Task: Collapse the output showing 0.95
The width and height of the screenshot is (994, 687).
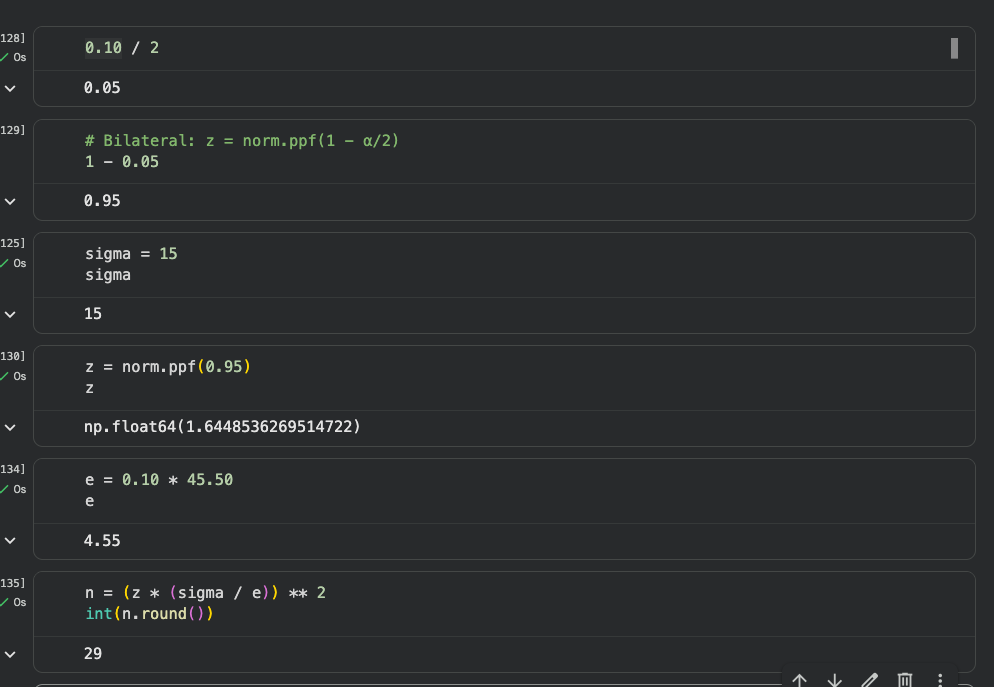Action: click(11, 201)
